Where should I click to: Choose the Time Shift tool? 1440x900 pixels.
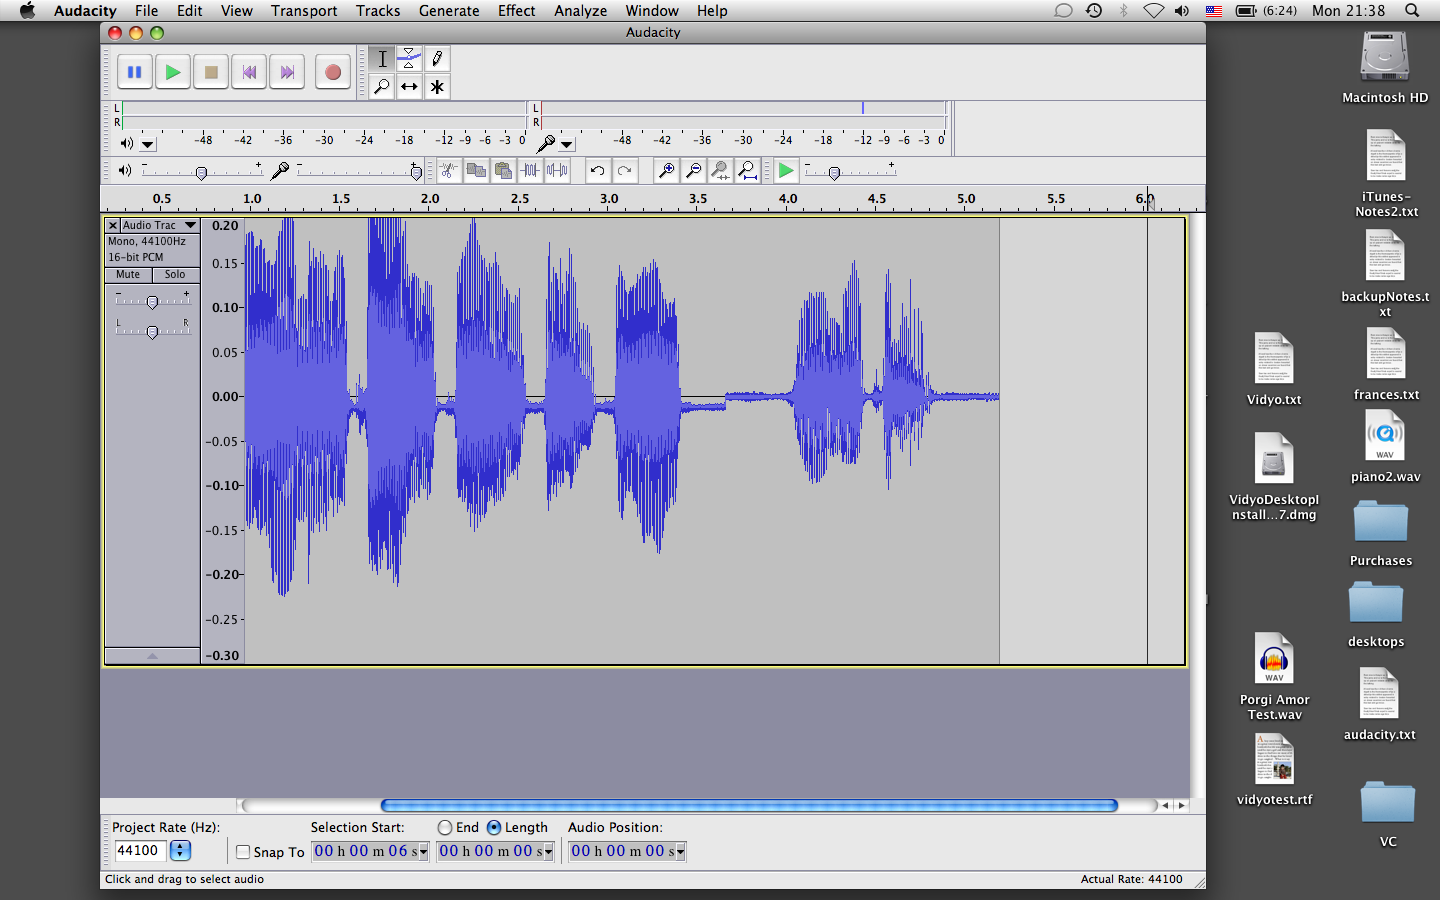(x=409, y=87)
